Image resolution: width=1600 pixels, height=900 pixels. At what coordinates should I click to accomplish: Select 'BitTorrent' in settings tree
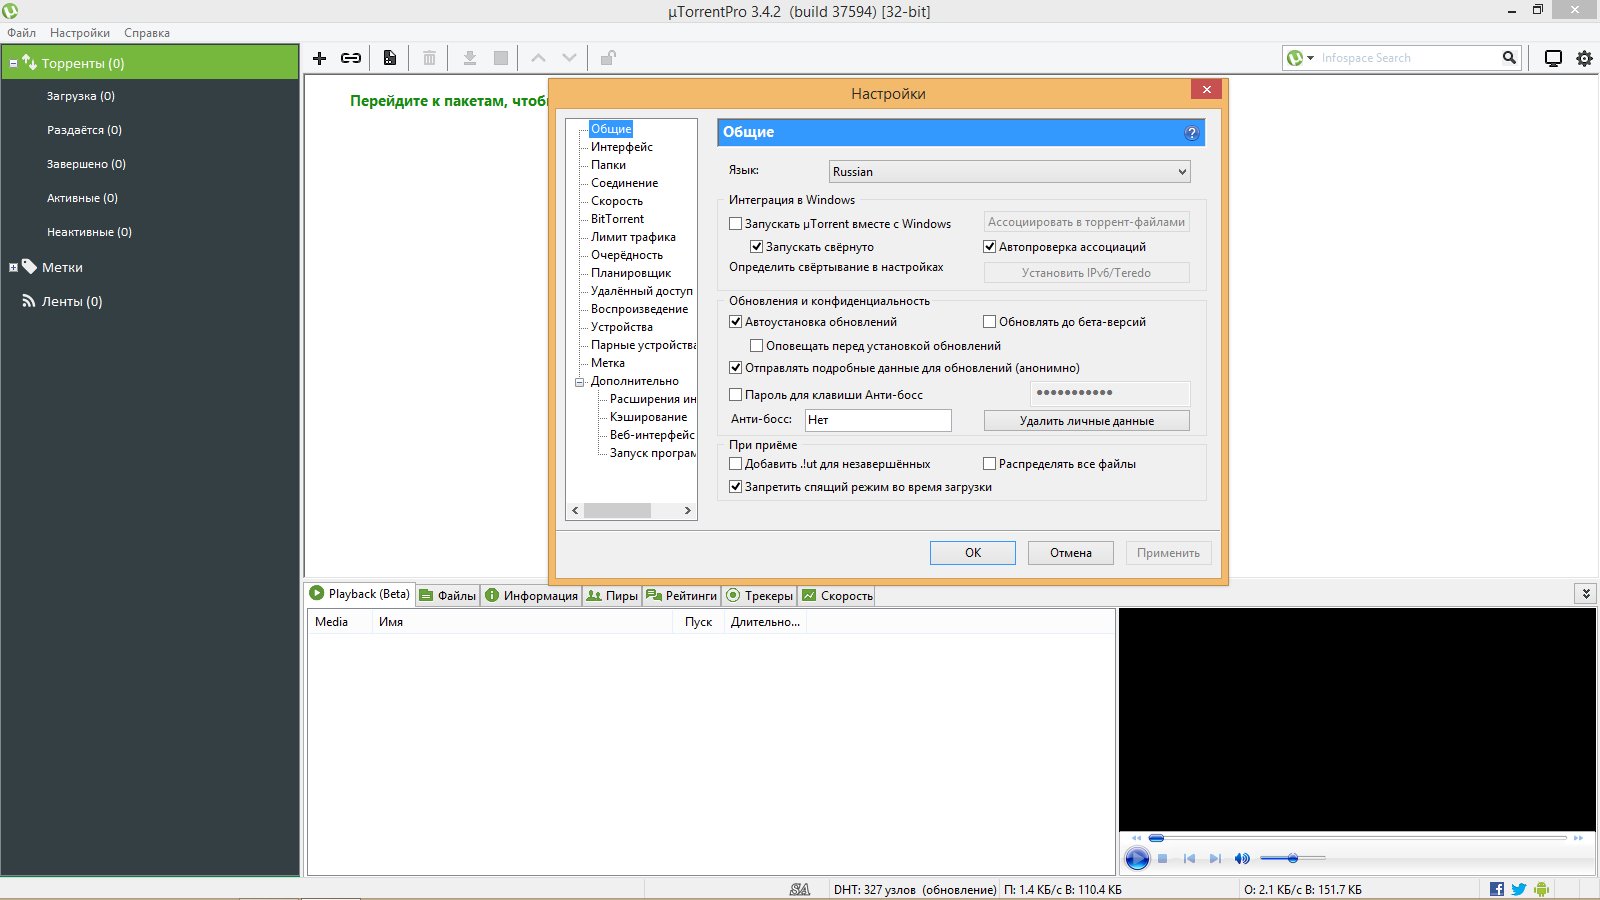click(x=617, y=219)
